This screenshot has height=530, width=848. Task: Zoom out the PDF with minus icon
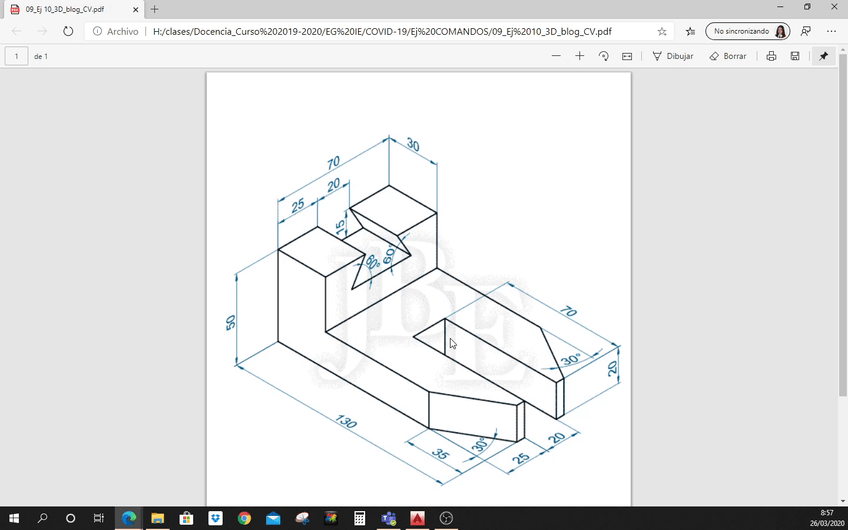(x=556, y=56)
